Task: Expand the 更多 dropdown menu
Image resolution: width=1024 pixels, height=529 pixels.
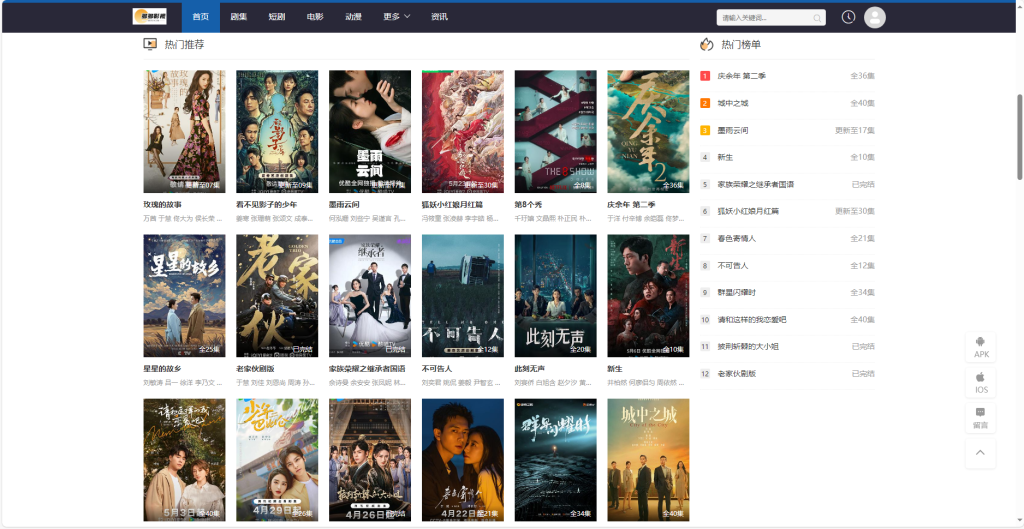Action: tap(397, 17)
